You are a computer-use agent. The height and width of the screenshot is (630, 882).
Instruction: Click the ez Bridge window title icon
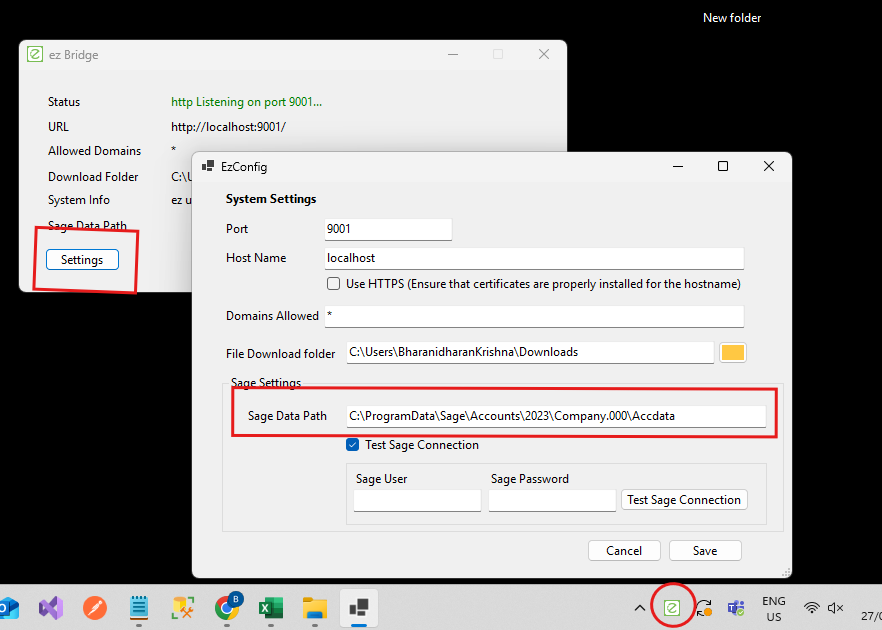point(35,54)
